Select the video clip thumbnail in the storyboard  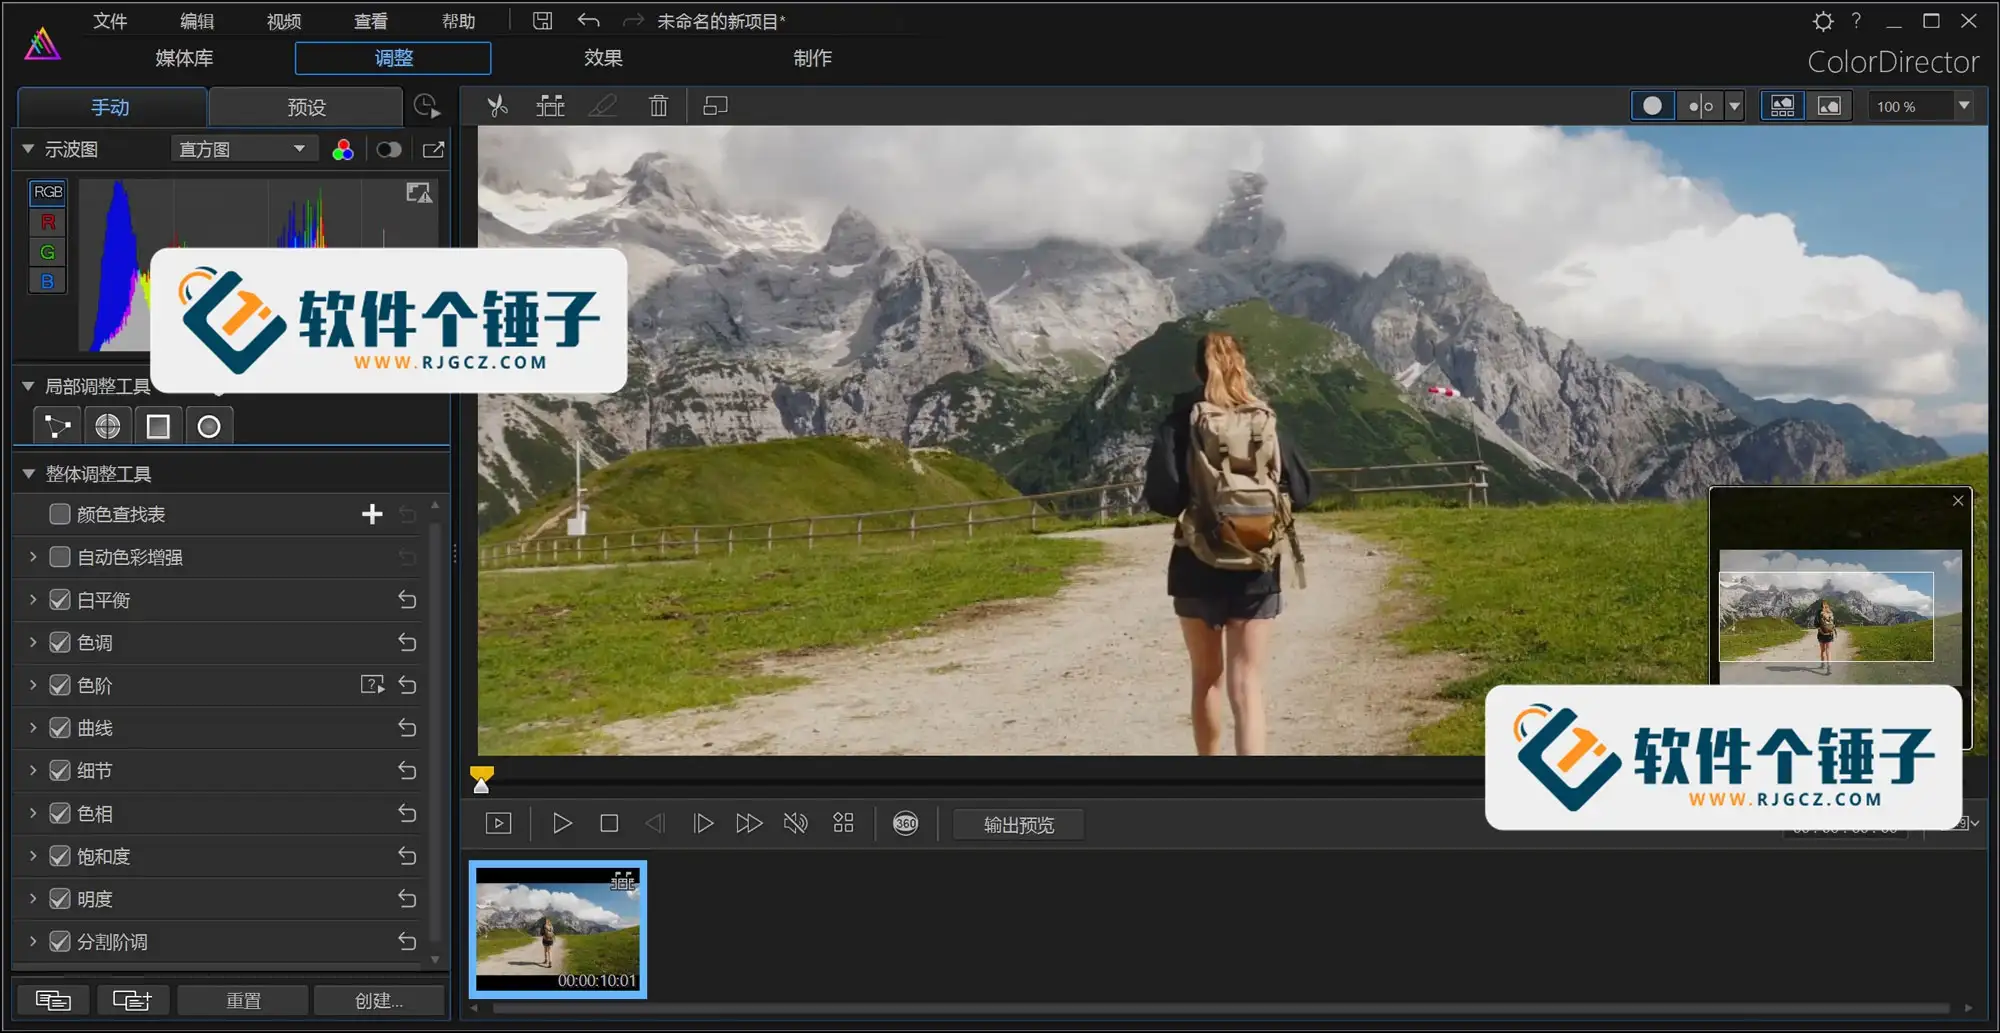point(557,929)
